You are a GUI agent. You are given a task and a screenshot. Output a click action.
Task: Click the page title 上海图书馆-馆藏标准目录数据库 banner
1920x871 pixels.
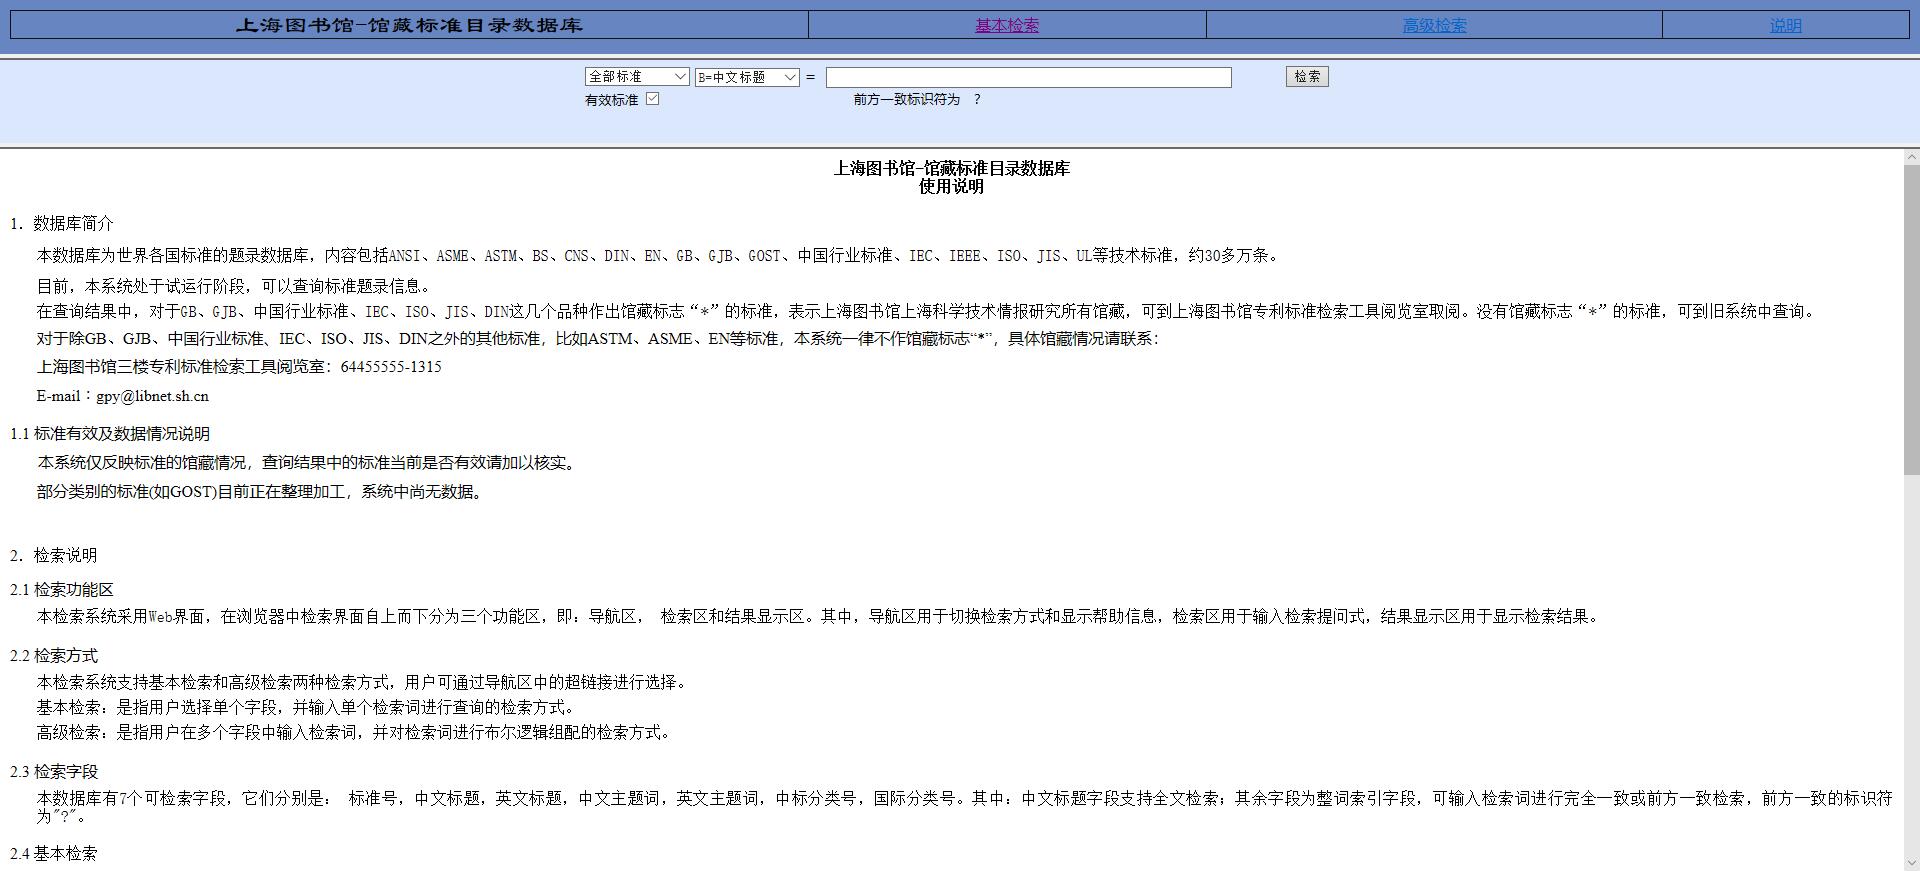409,26
